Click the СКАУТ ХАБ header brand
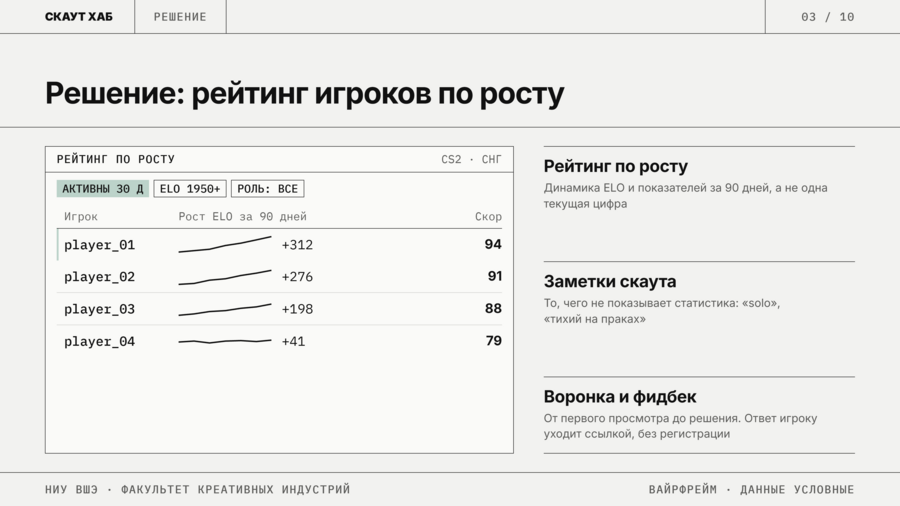 [x=79, y=17]
